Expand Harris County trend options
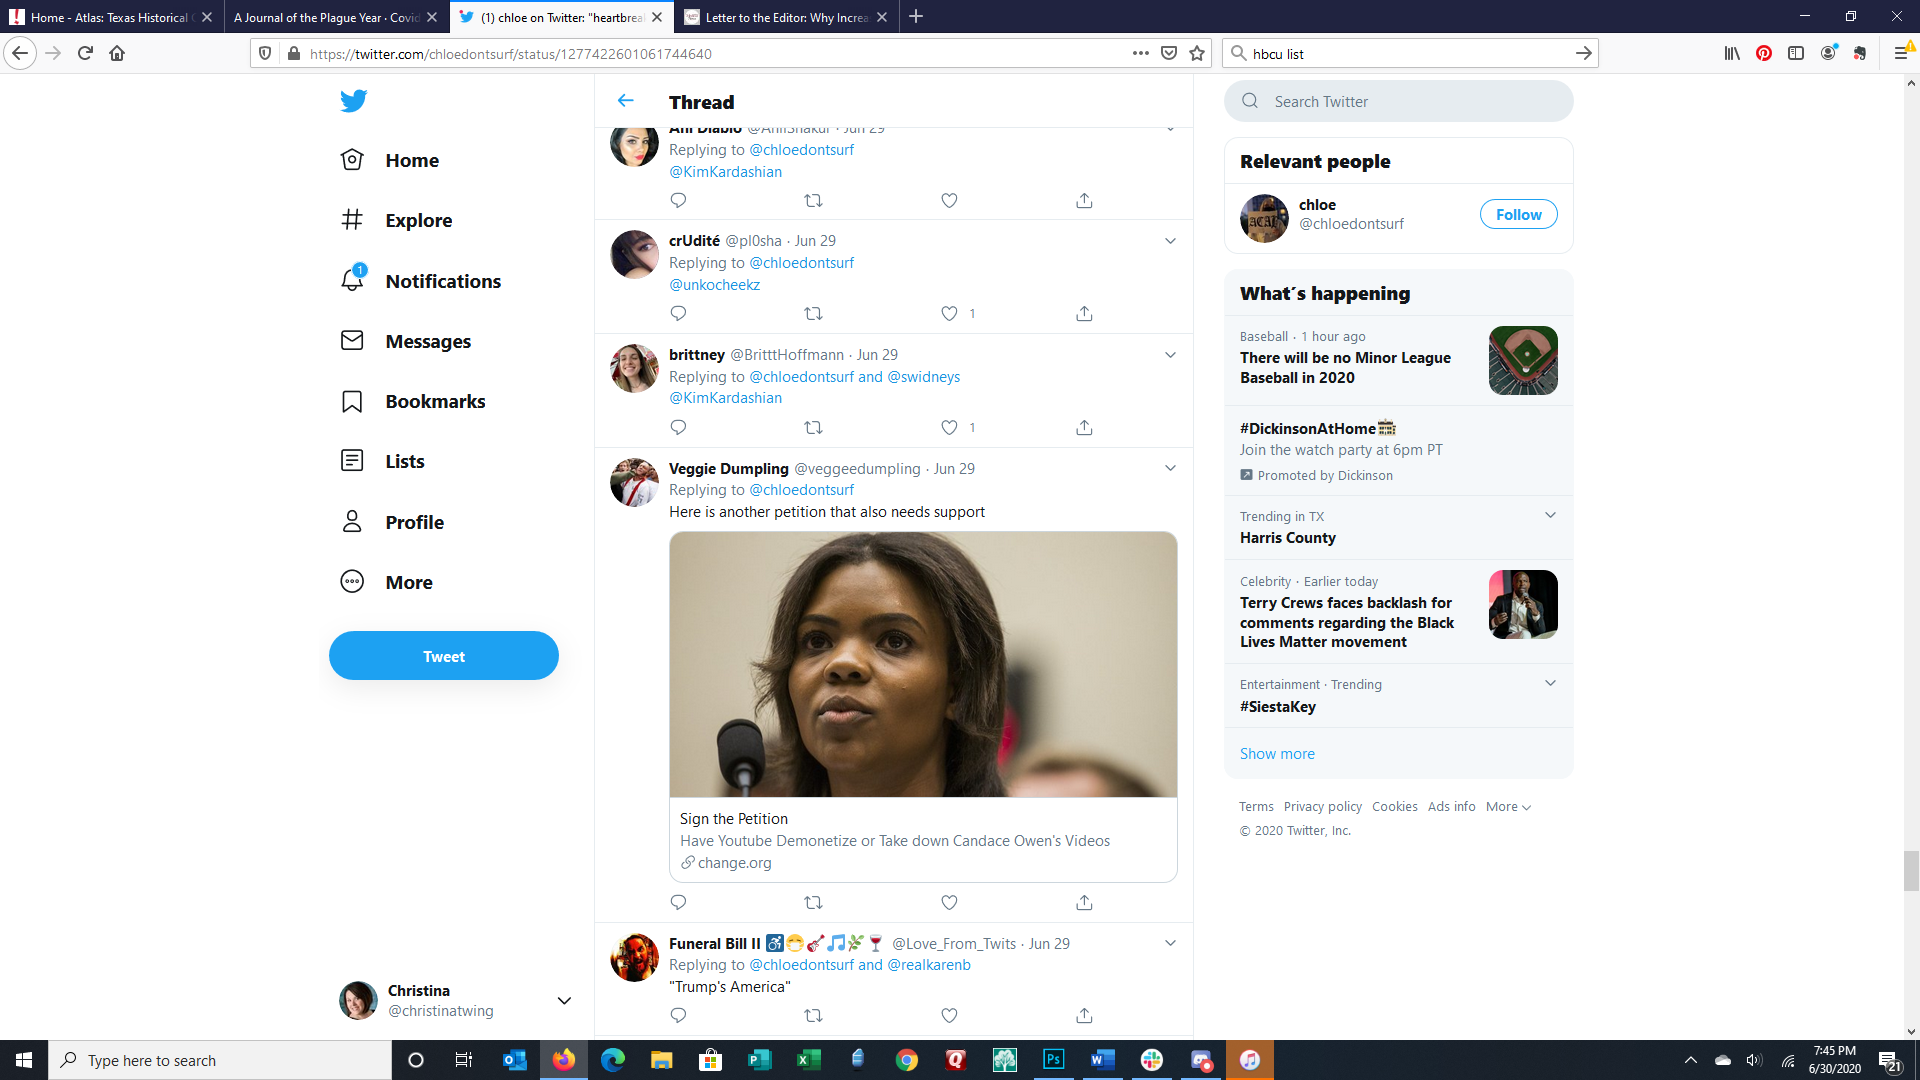Screen dimensions: 1920x1080 1550,516
